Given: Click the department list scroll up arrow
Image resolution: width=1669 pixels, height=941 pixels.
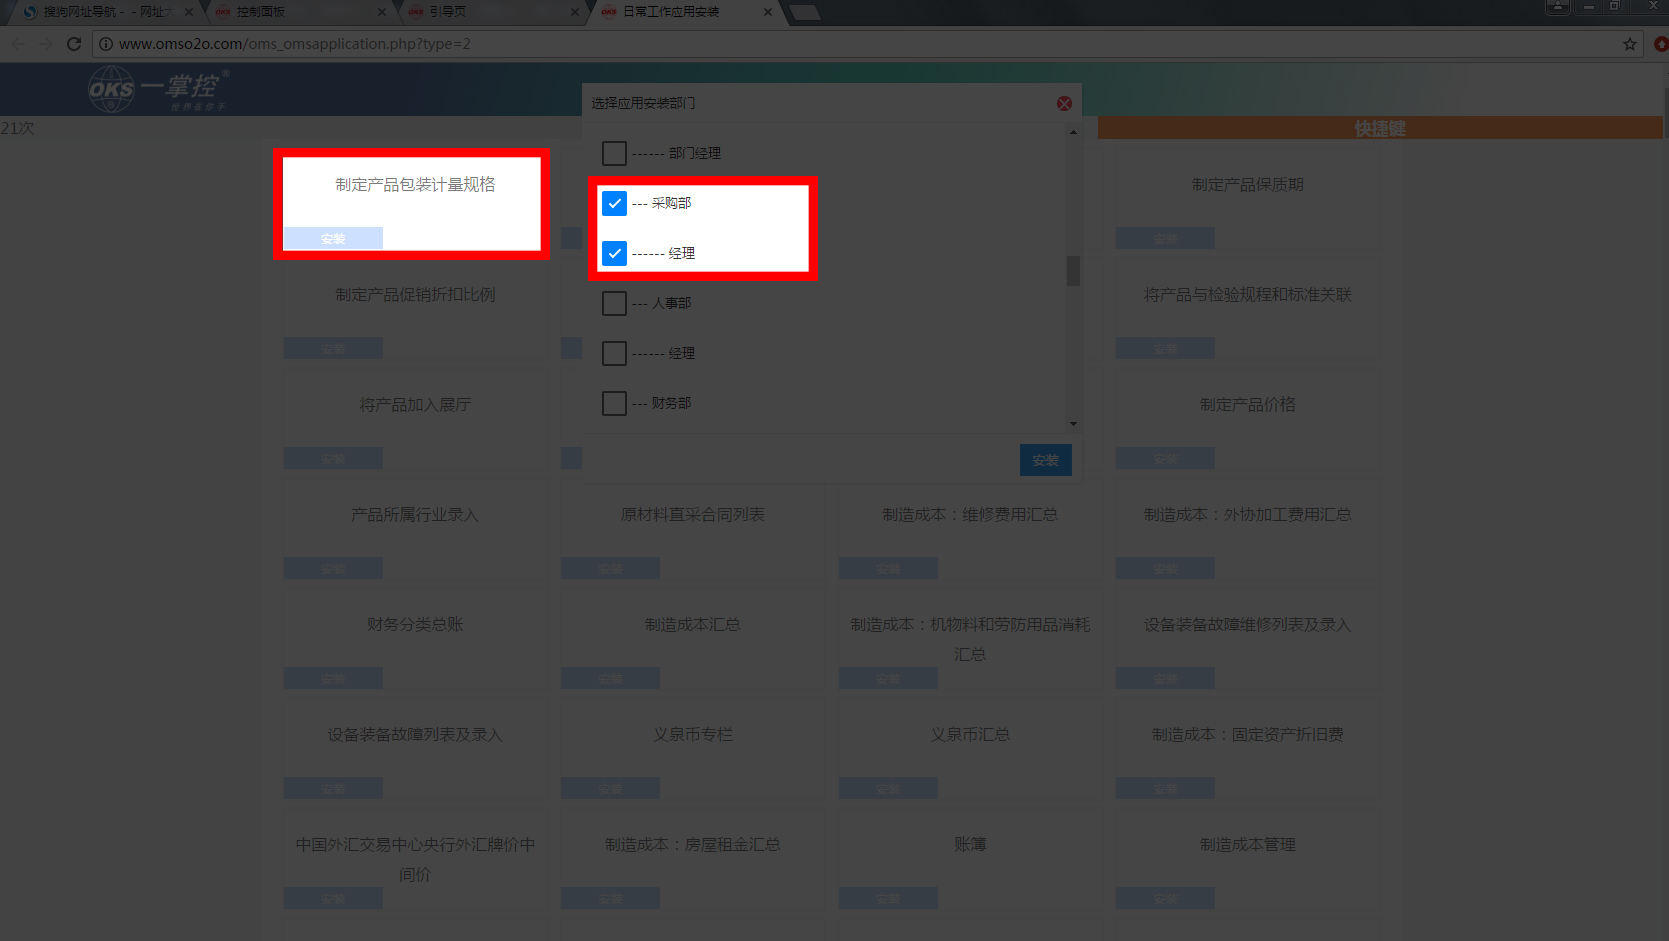Looking at the screenshot, I should 1073,132.
